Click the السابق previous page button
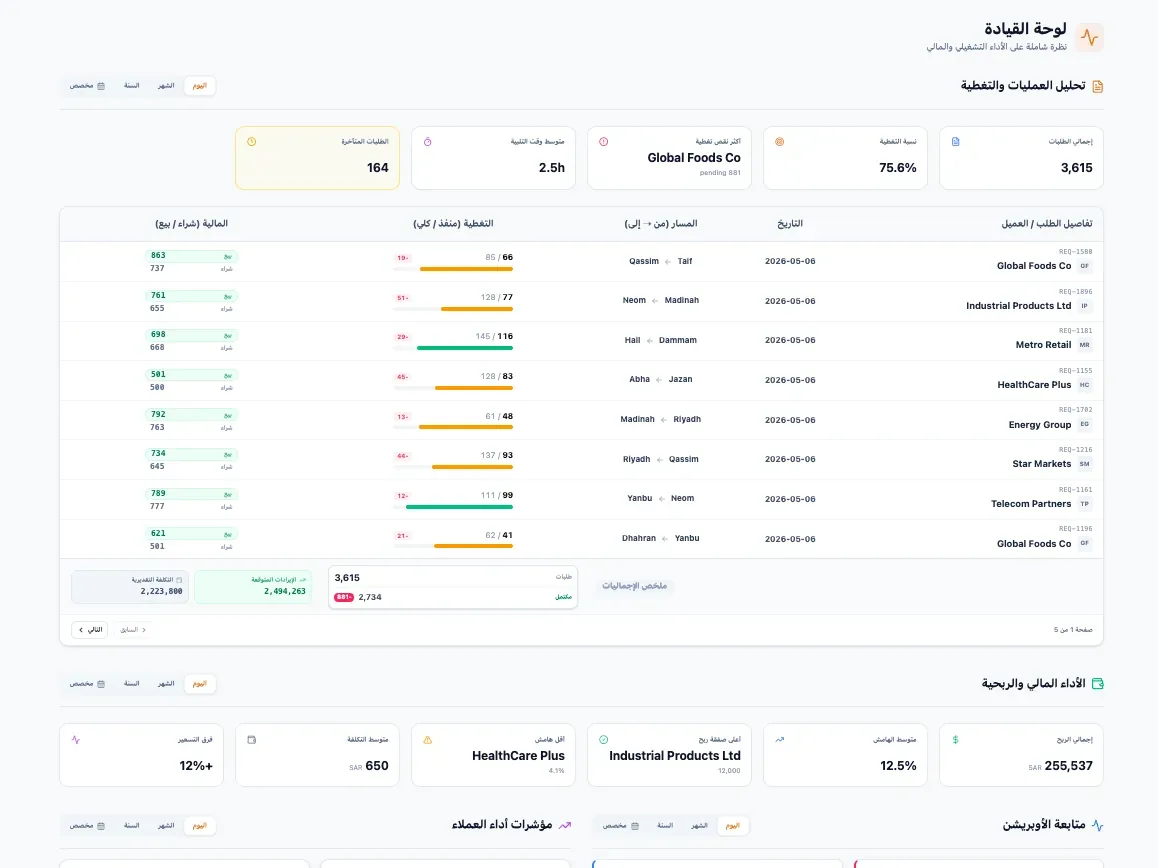 pos(134,630)
